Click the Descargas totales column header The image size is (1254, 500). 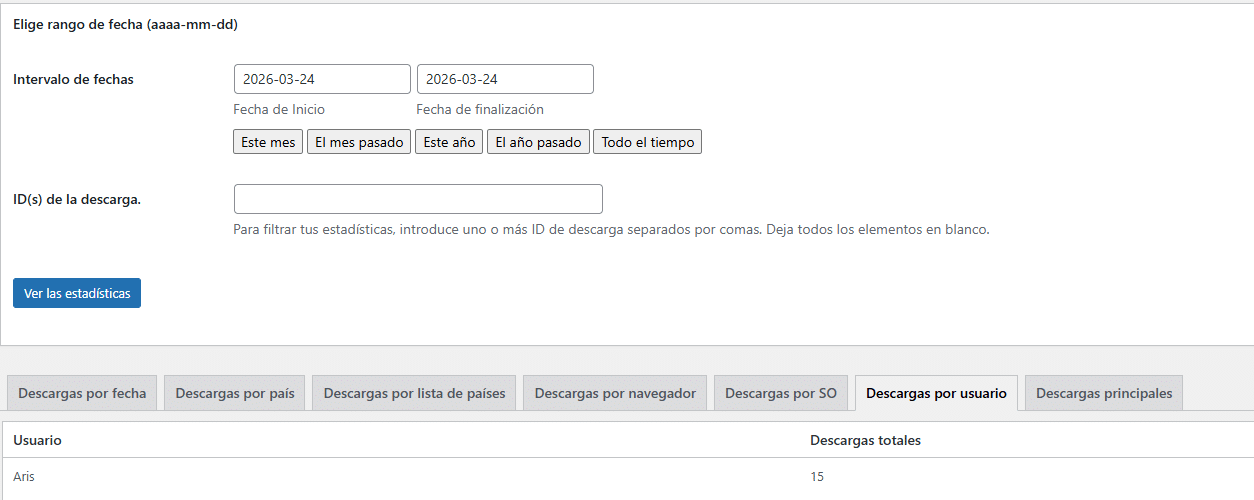[x=865, y=440]
